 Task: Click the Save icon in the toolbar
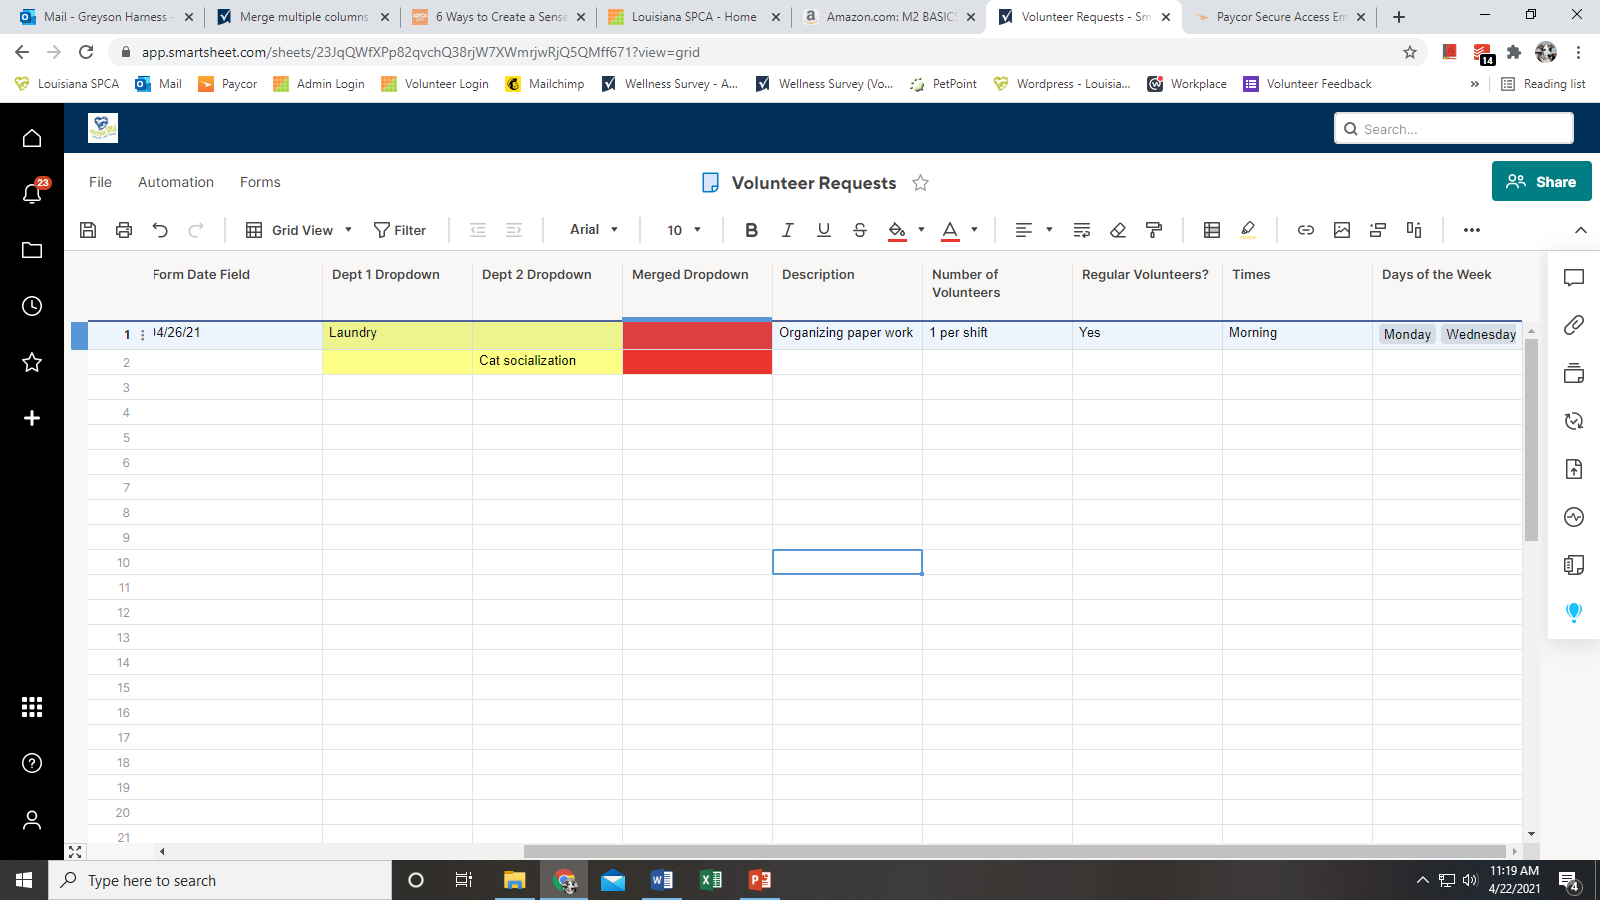88,230
